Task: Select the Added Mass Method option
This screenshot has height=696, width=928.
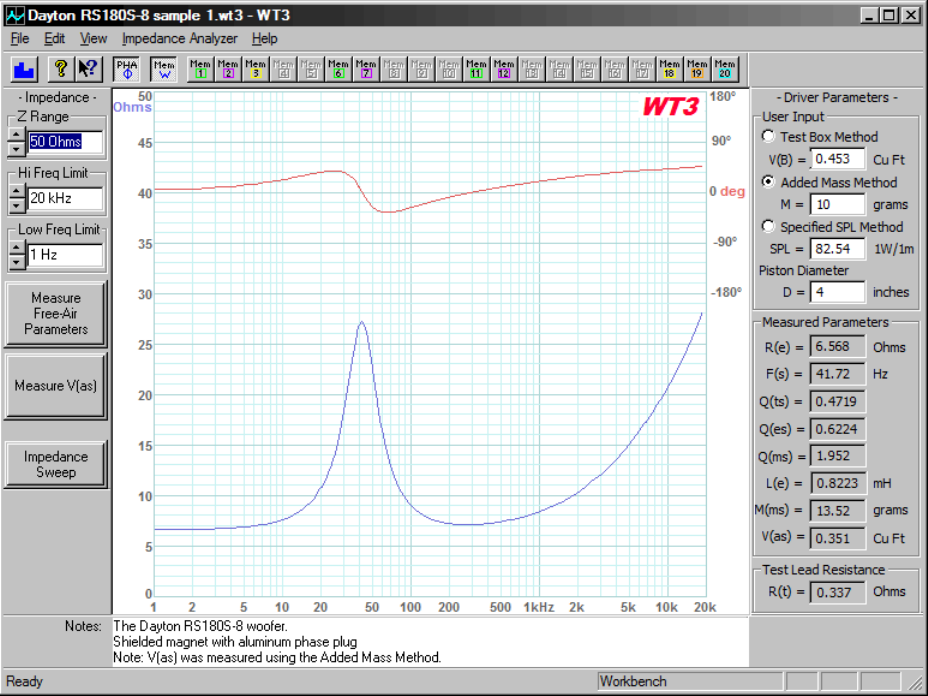Action: click(x=768, y=182)
